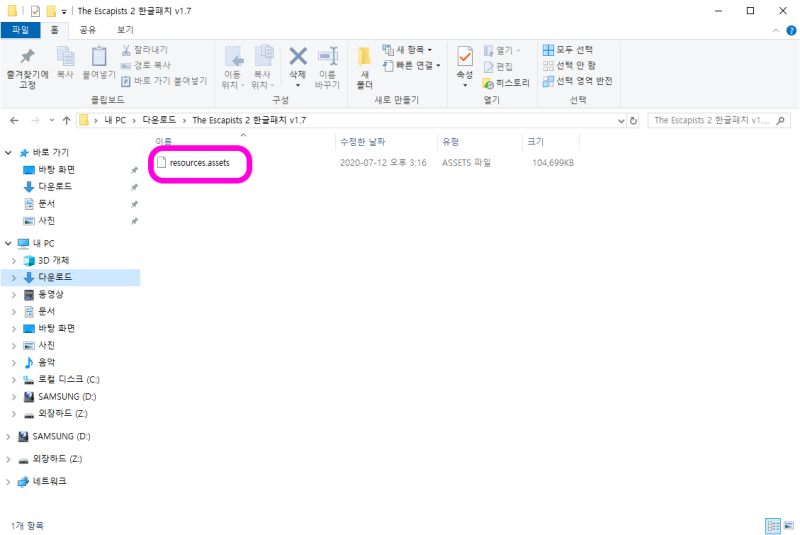
Task: Switch to details view icon in status bar
Action: click(773, 526)
